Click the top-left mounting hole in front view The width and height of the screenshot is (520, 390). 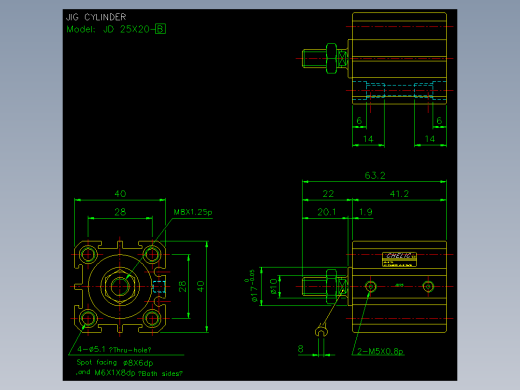pyautogui.click(x=88, y=254)
